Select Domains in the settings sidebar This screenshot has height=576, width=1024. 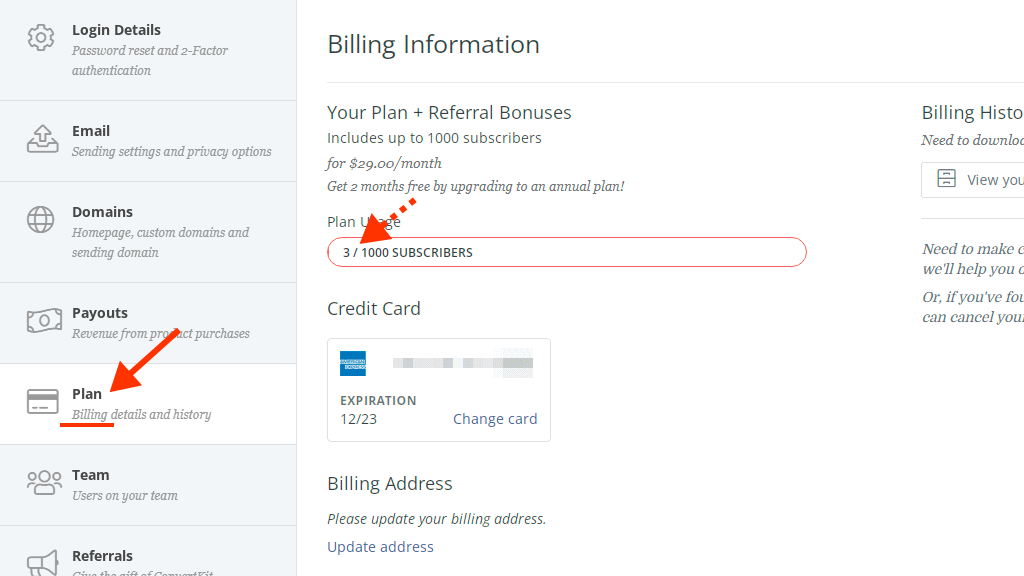pyautogui.click(x=148, y=232)
